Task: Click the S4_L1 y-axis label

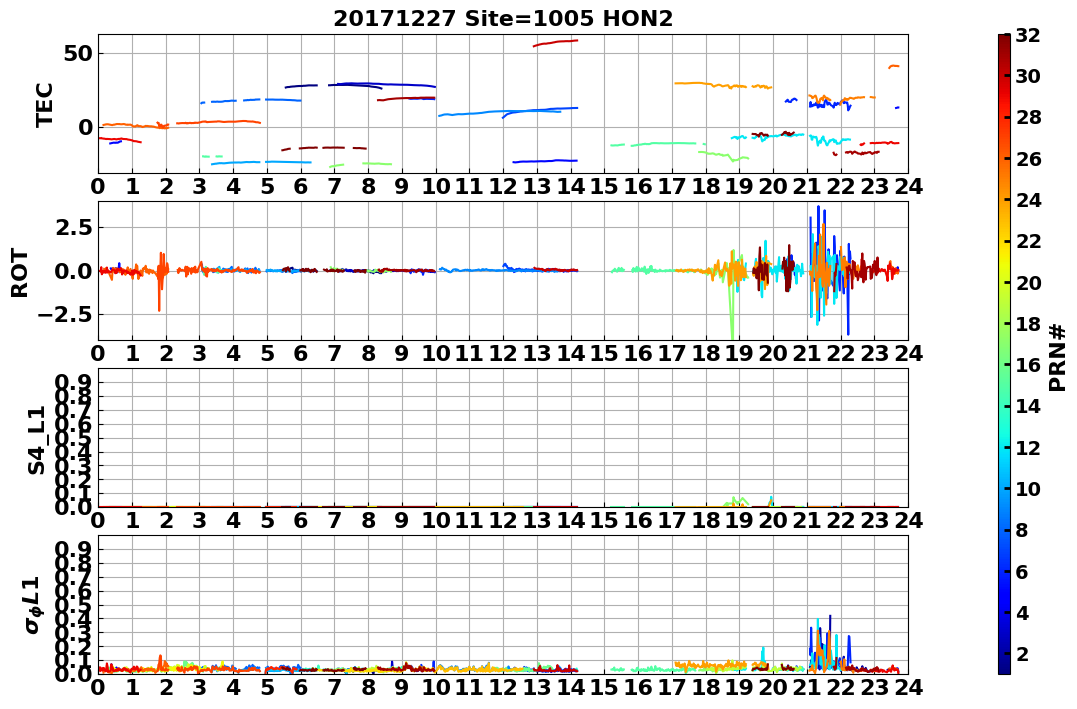Action: [36, 440]
